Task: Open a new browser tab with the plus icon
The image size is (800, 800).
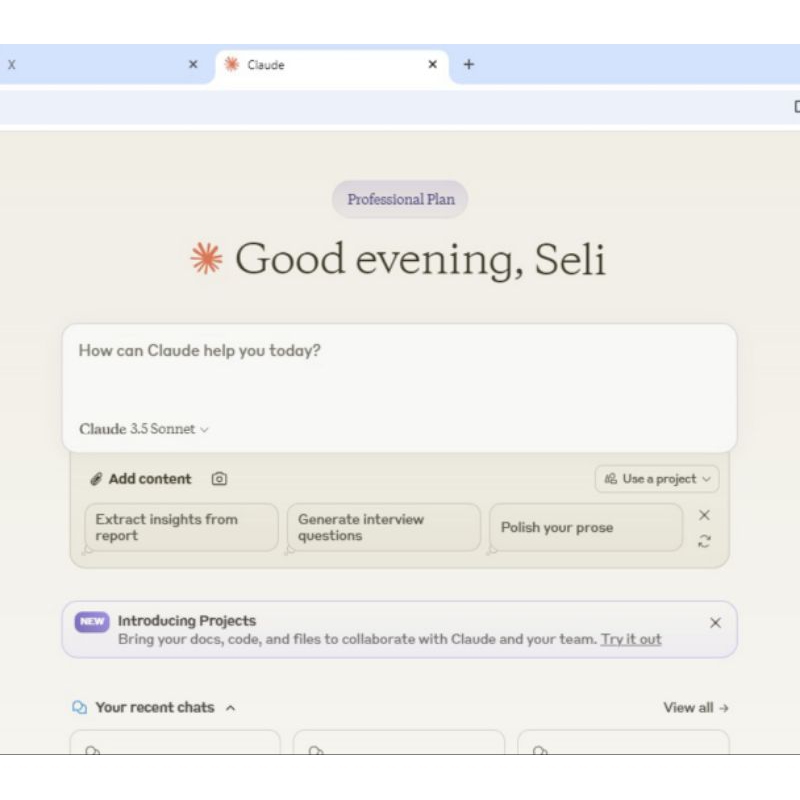Action: pyautogui.click(x=468, y=65)
